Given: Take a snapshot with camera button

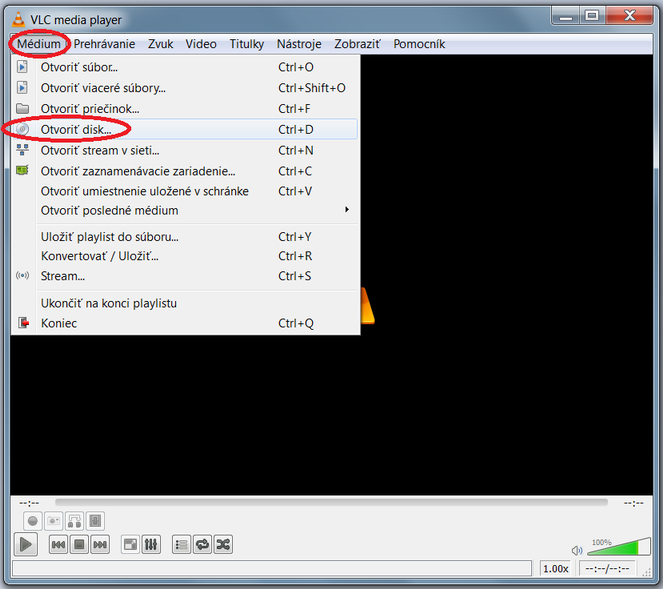Looking at the screenshot, I should [x=53, y=521].
